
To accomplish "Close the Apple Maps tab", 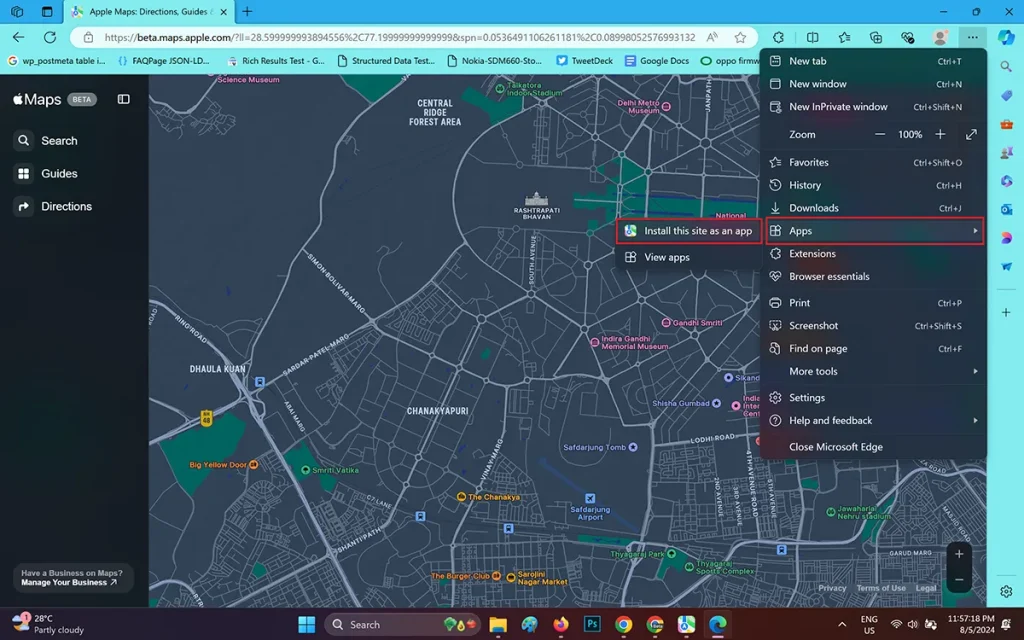I will (x=224, y=12).
